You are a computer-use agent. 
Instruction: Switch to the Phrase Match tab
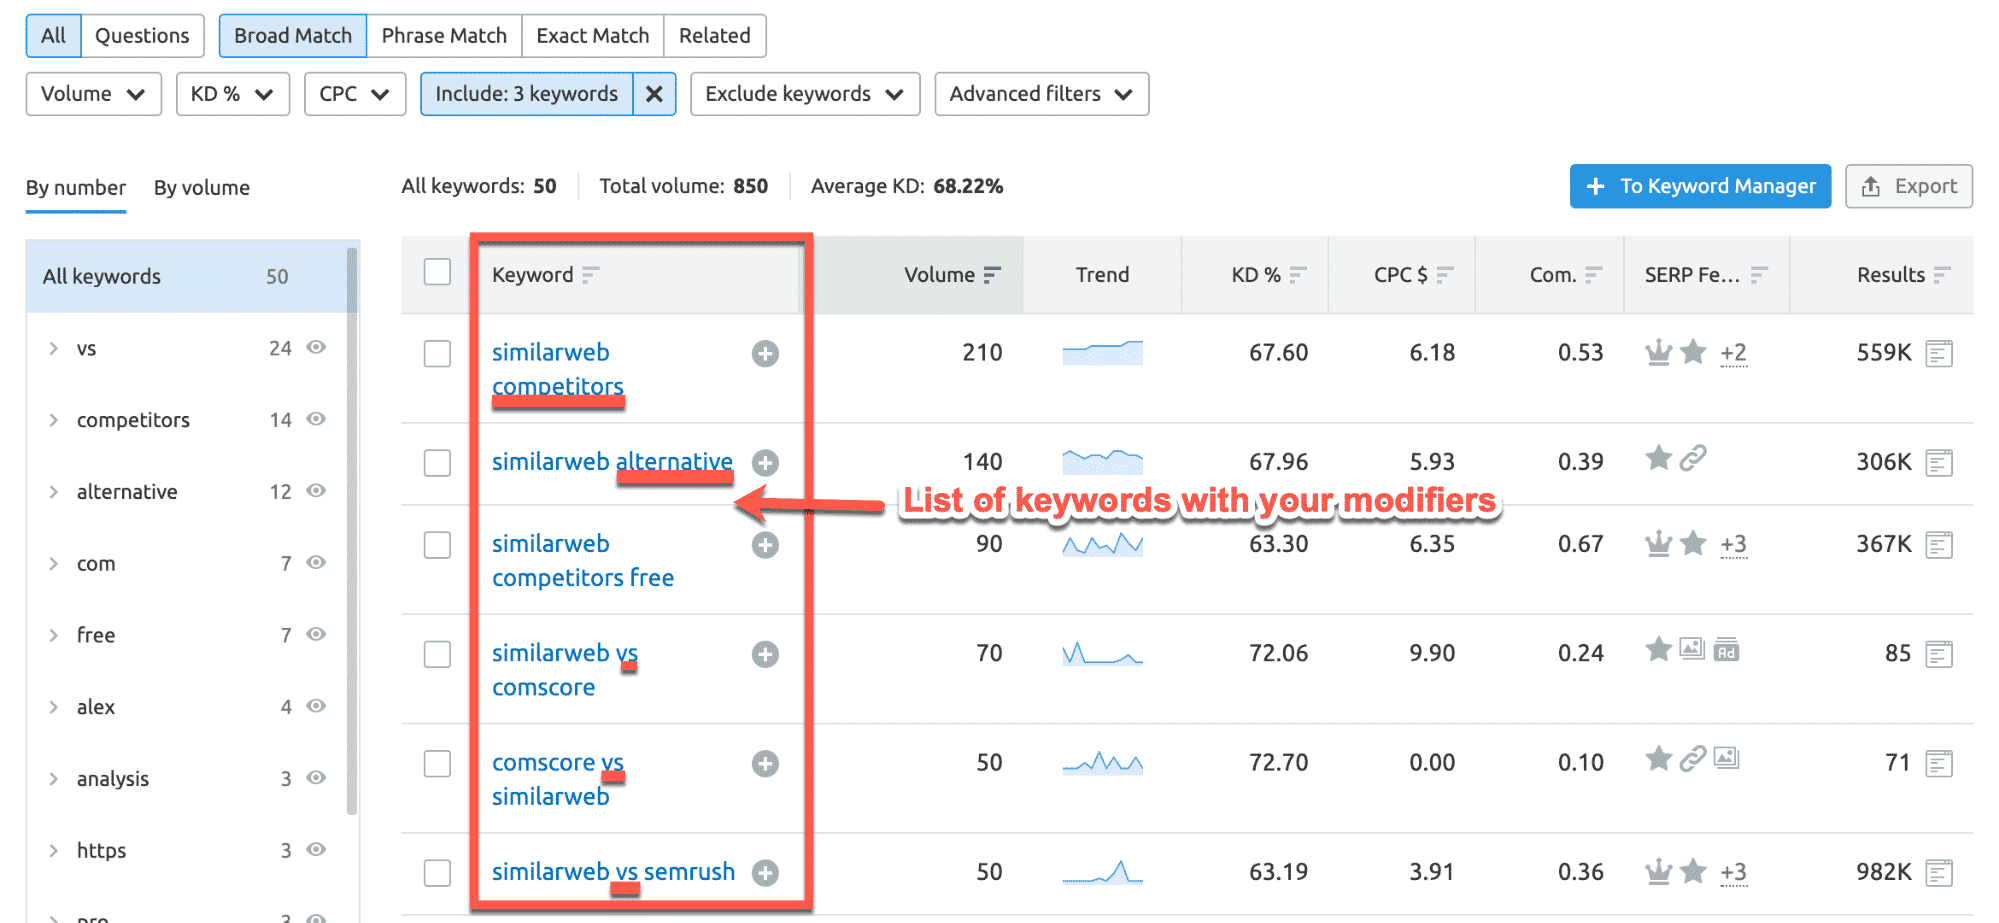point(443,36)
